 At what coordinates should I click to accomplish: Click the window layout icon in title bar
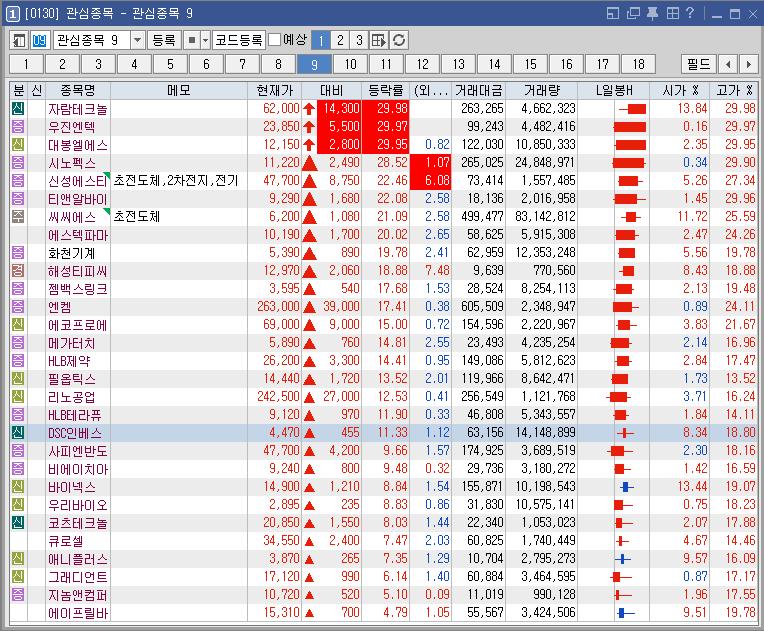point(612,13)
